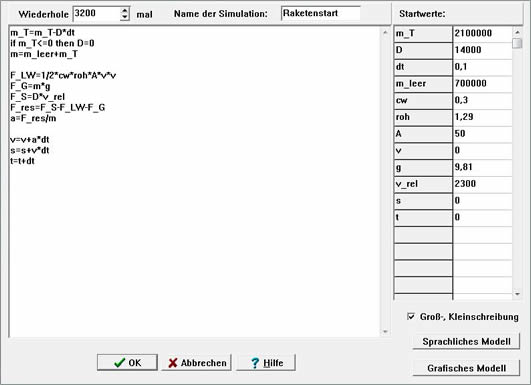The width and height of the screenshot is (531, 385).
Task: Click the Abbrechen button
Action: click(196, 362)
